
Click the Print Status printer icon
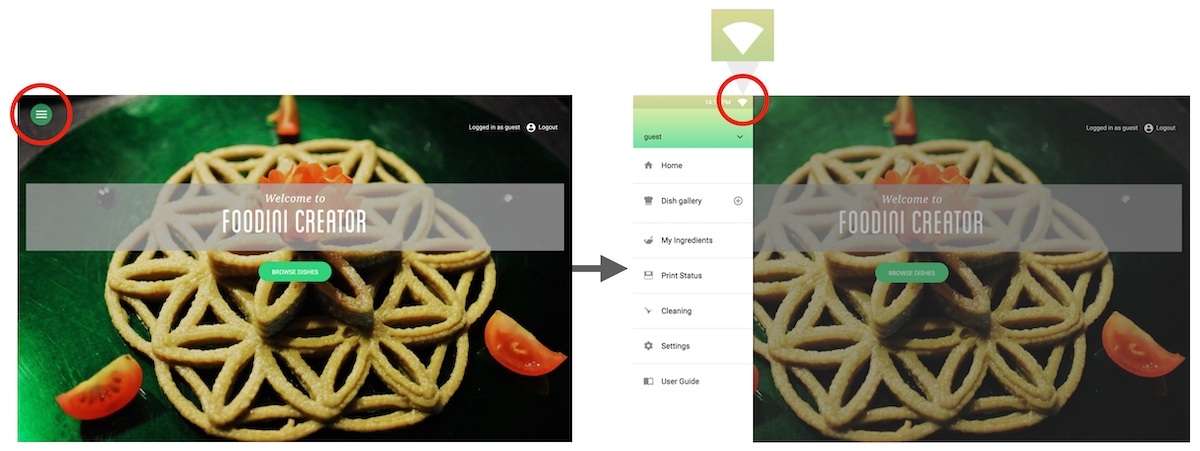coord(648,275)
